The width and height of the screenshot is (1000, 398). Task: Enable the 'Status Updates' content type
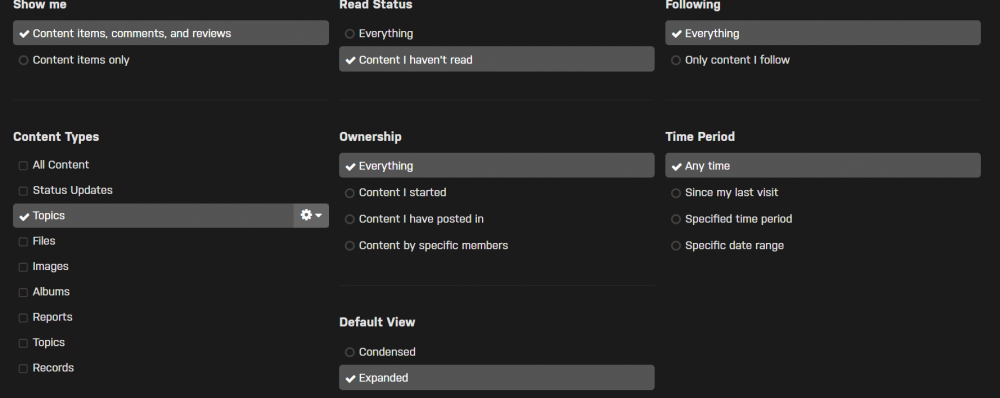click(23, 191)
